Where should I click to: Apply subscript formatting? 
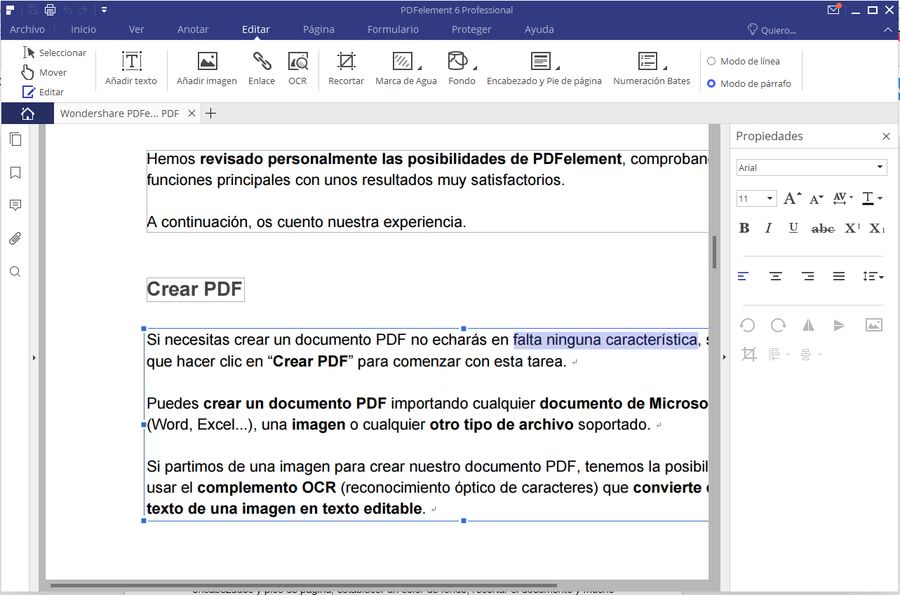click(876, 228)
